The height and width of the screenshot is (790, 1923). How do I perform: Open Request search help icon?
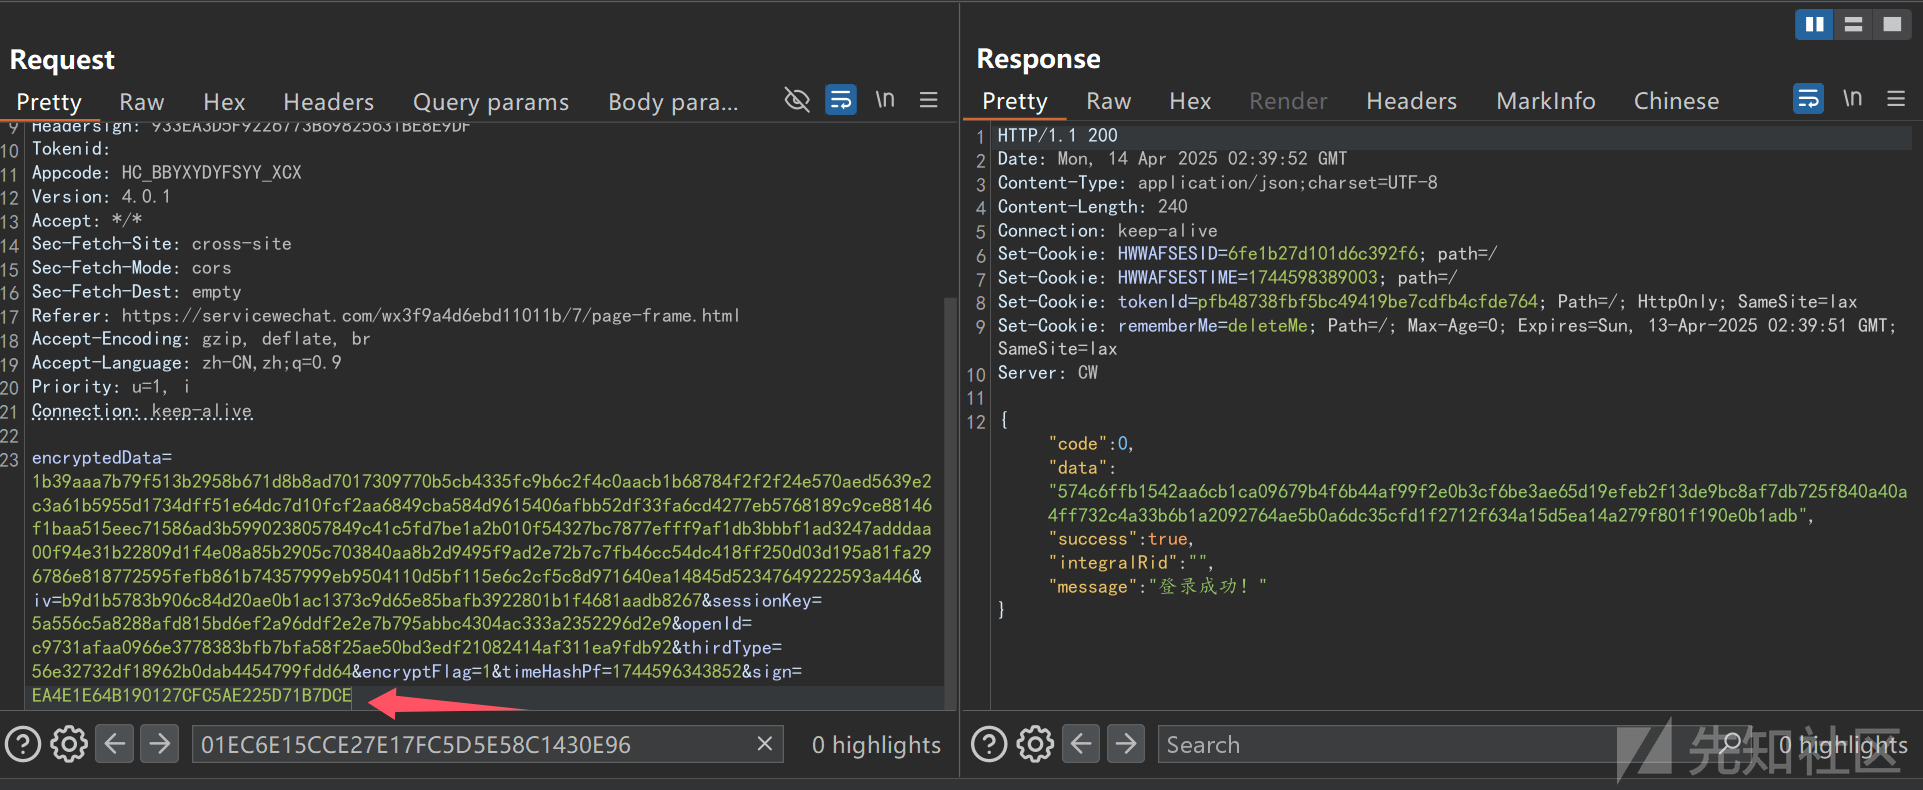23,744
